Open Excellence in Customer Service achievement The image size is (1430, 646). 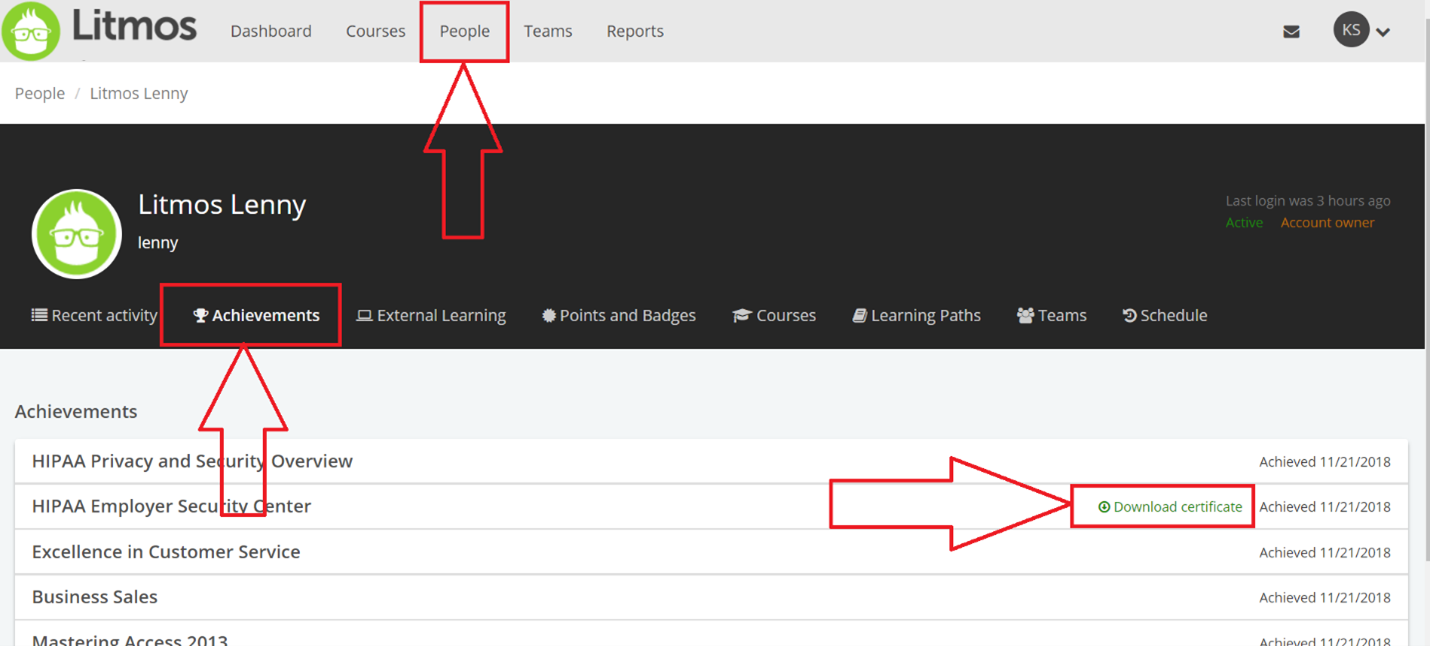711,552
